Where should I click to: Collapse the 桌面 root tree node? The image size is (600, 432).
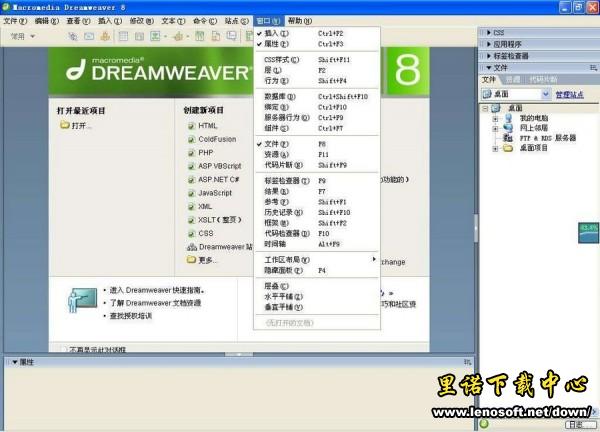point(485,109)
